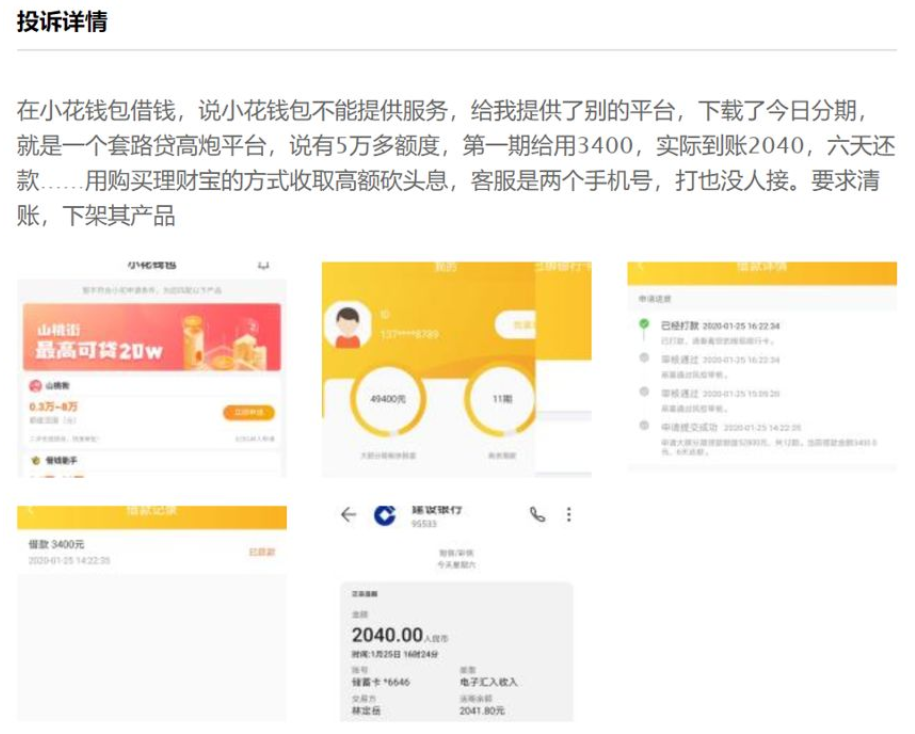Click the 已经打款 2020-01-25 status line
This screenshot has width=915, height=734.
(720, 326)
